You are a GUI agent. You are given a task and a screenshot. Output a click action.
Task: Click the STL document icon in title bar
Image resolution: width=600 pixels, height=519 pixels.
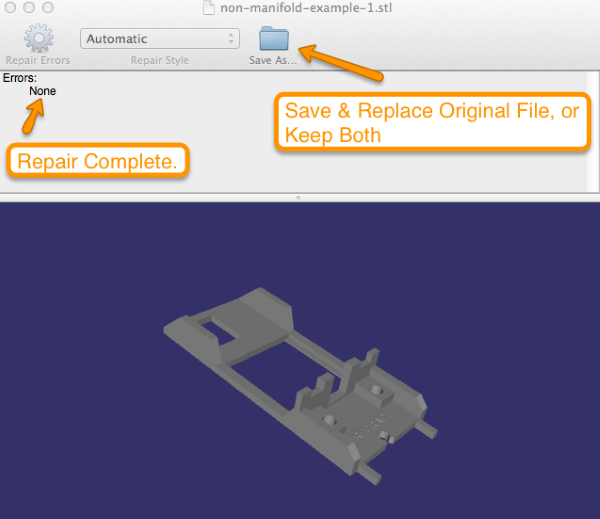(x=206, y=8)
